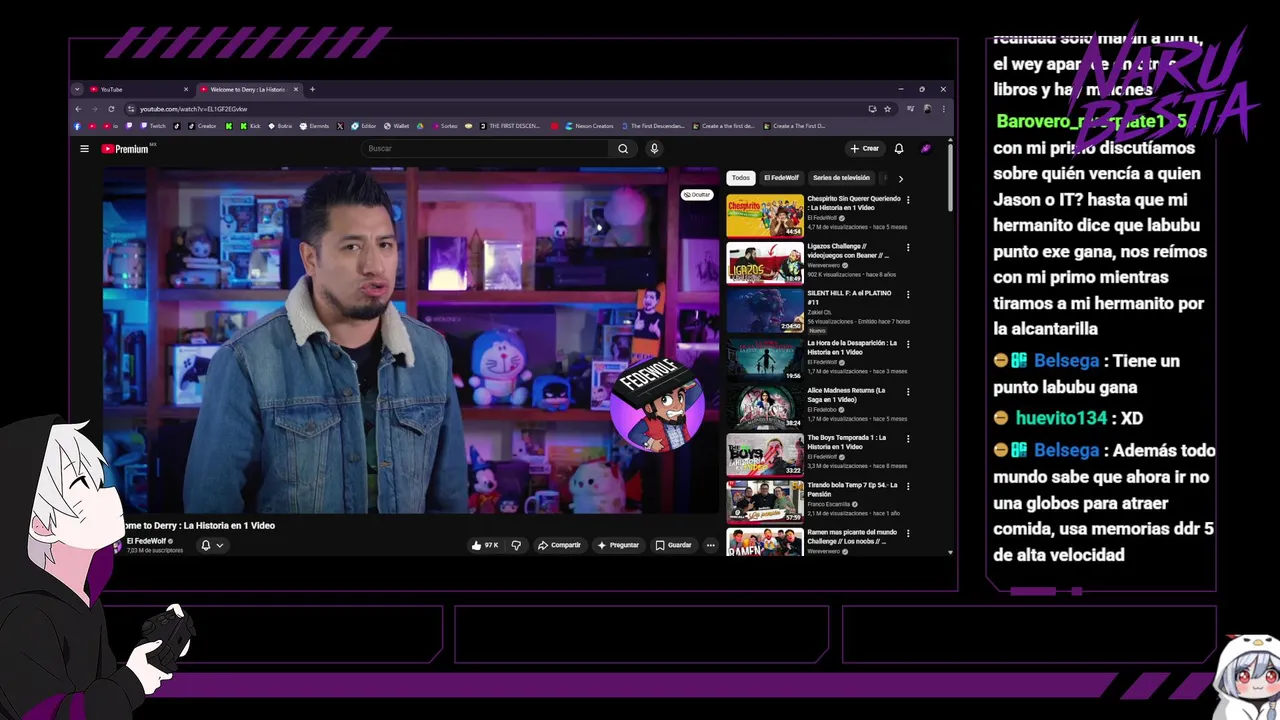
Task: Open Chrome three-dot menu
Action: (x=943, y=109)
